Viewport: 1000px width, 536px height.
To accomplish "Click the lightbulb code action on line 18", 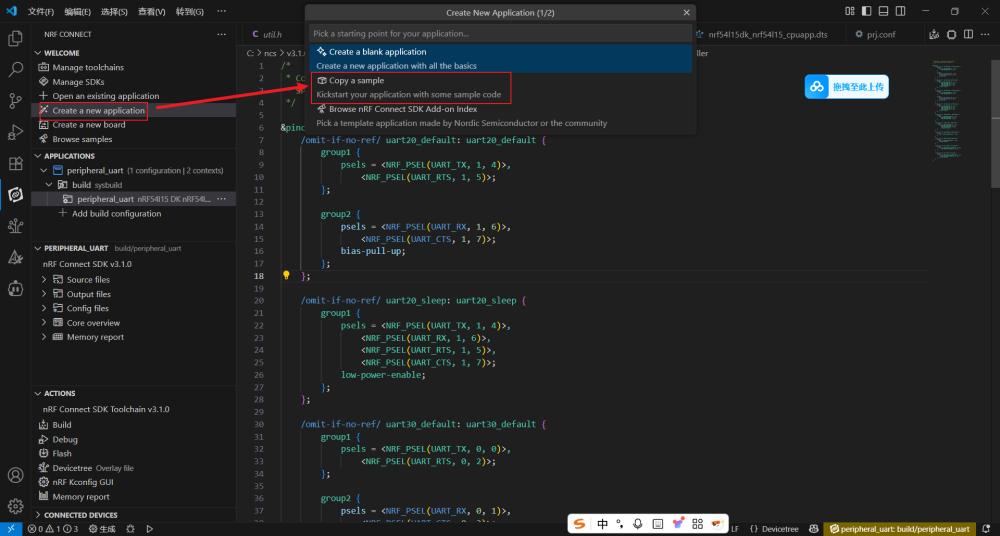I will [x=286, y=275].
